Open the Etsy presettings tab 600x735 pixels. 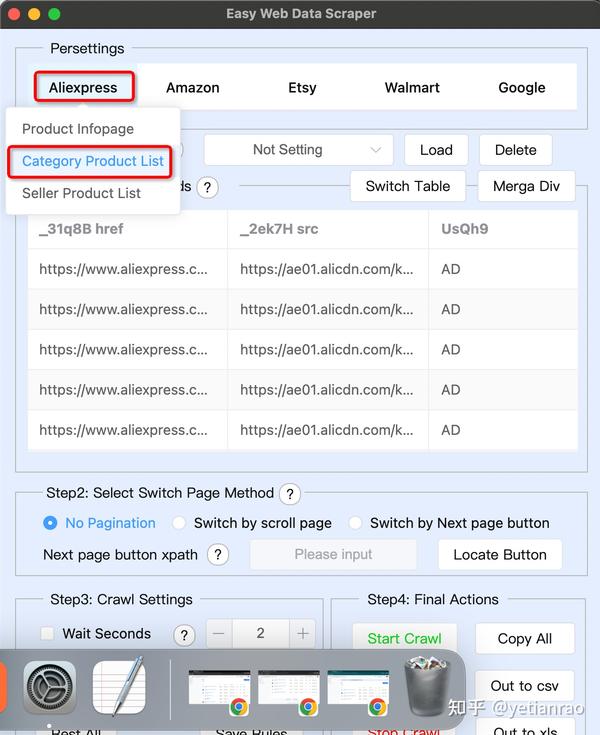coord(302,88)
